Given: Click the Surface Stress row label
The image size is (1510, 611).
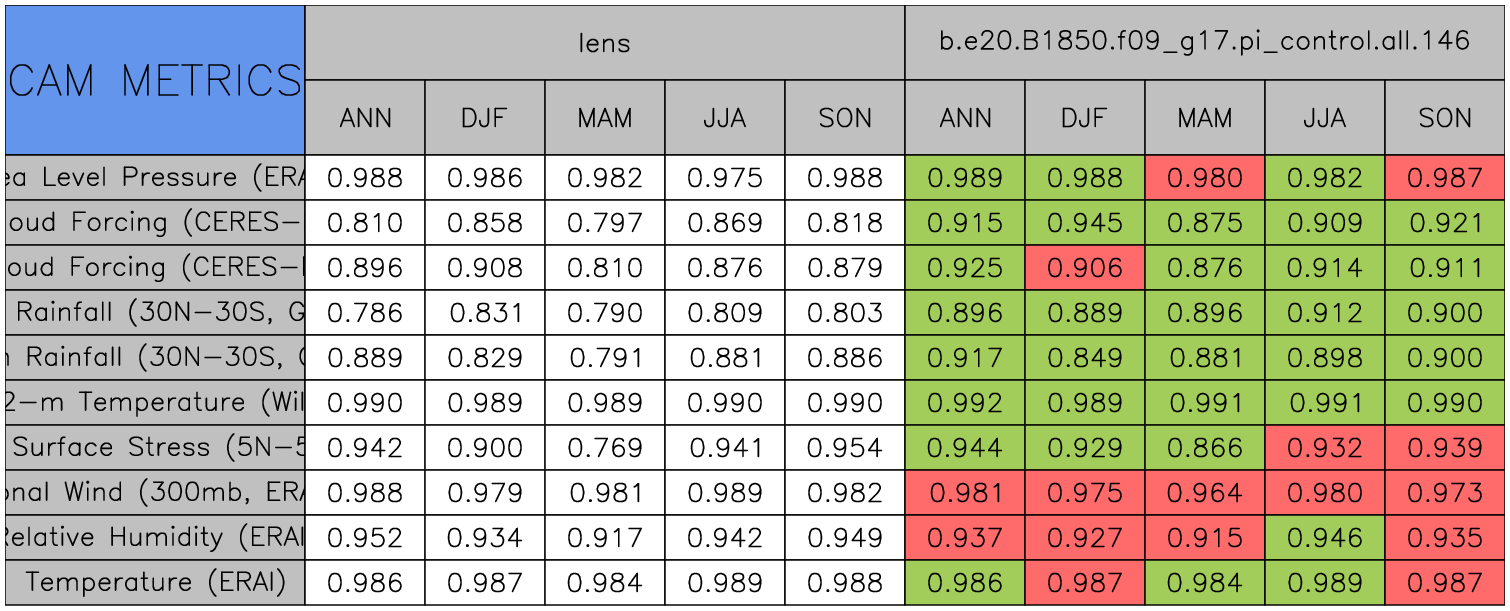Looking at the screenshot, I should (155, 447).
